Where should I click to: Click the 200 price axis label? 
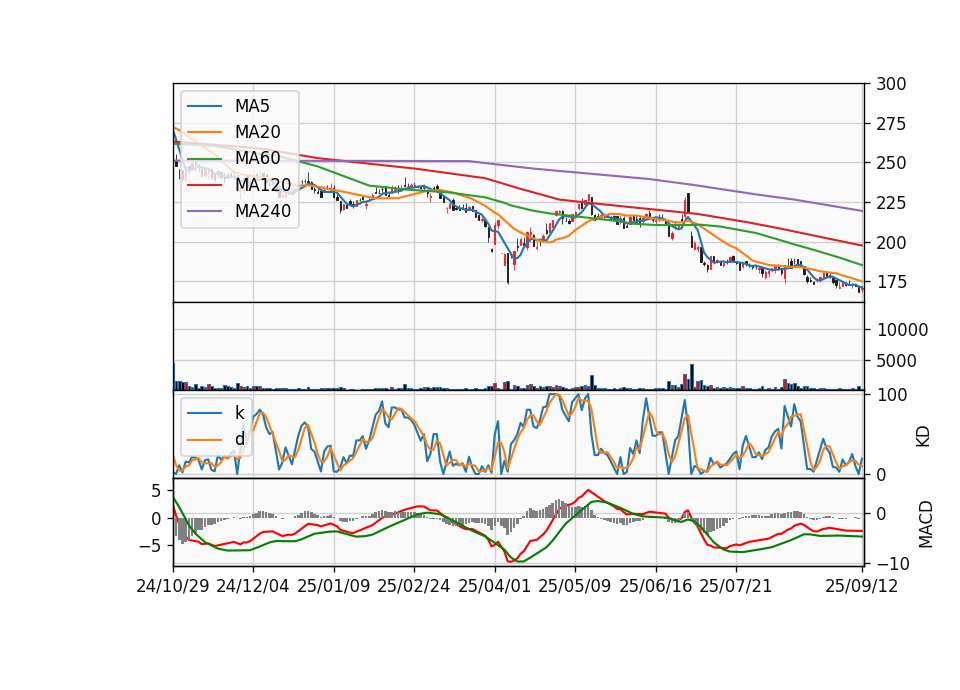tap(891, 242)
